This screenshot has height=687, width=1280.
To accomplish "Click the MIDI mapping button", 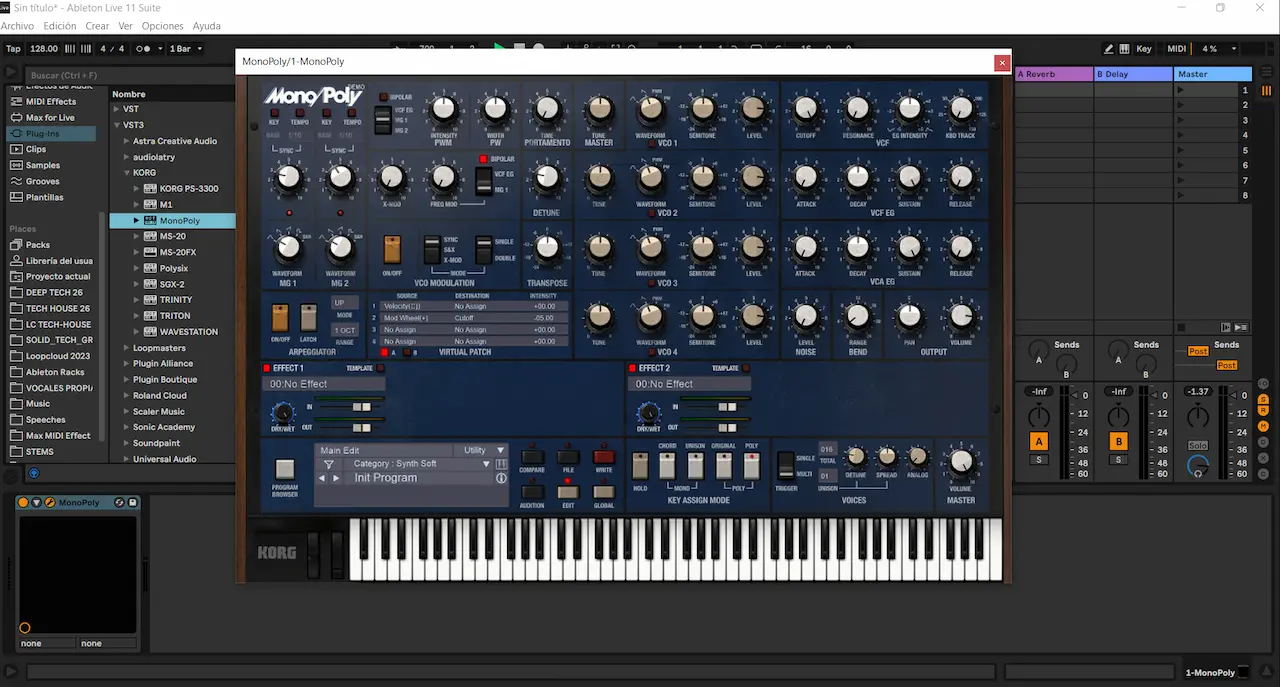I will click(x=1176, y=48).
